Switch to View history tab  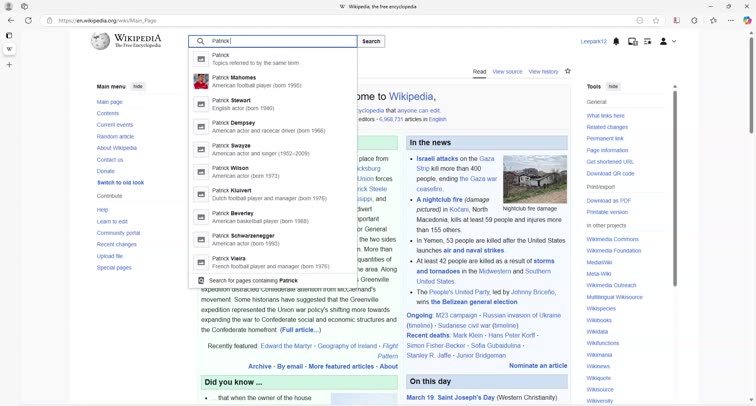click(x=543, y=72)
